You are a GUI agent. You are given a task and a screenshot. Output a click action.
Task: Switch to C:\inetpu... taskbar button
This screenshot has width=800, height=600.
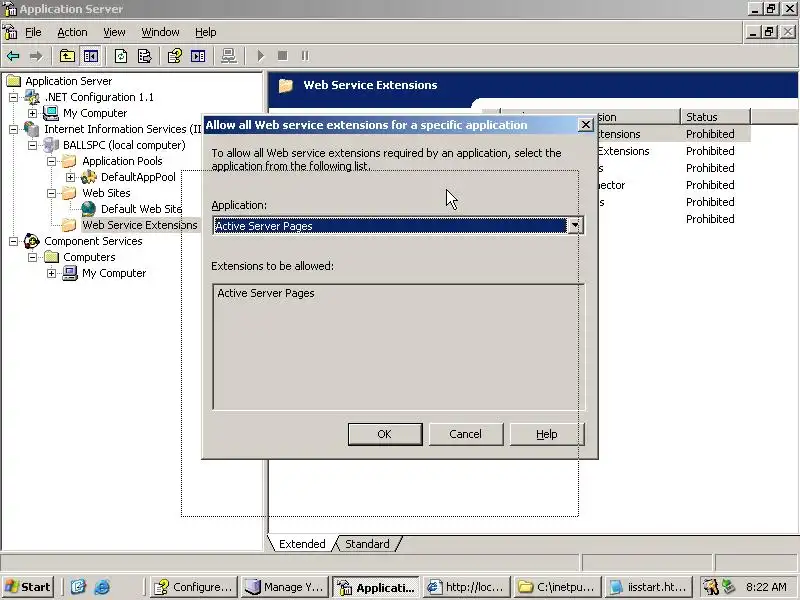pyautogui.click(x=558, y=587)
